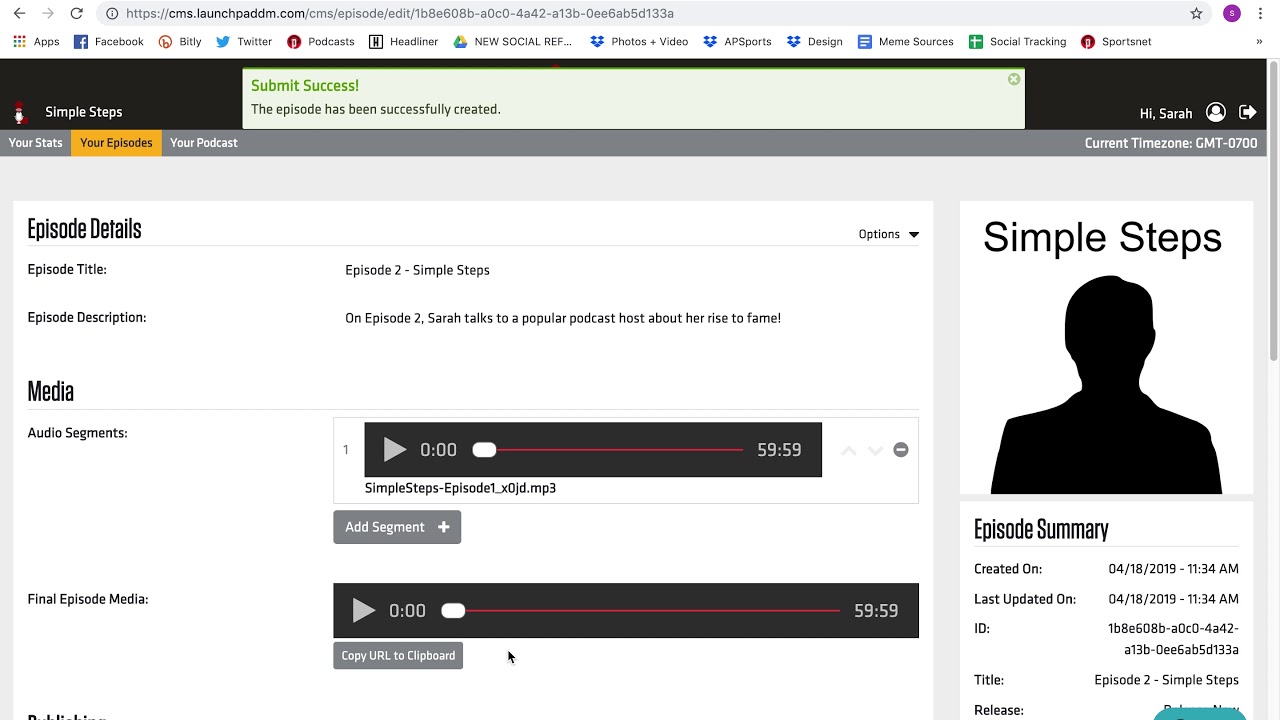View site info icon in address bar
This screenshot has height=720, width=1280.
[112, 13]
